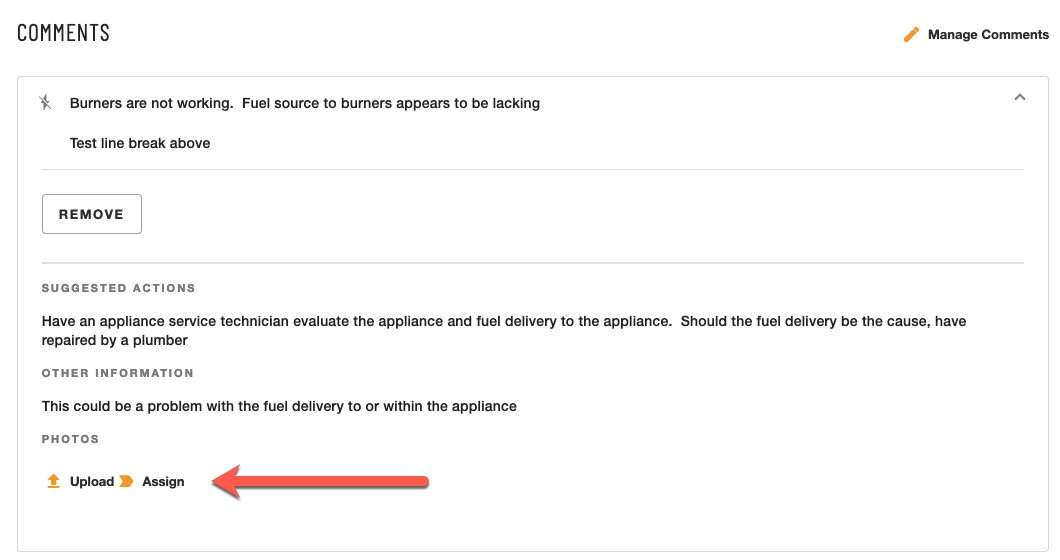Click the OTHER INFORMATION heading
The height and width of the screenshot is (560, 1060).
(x=117, y=373)
